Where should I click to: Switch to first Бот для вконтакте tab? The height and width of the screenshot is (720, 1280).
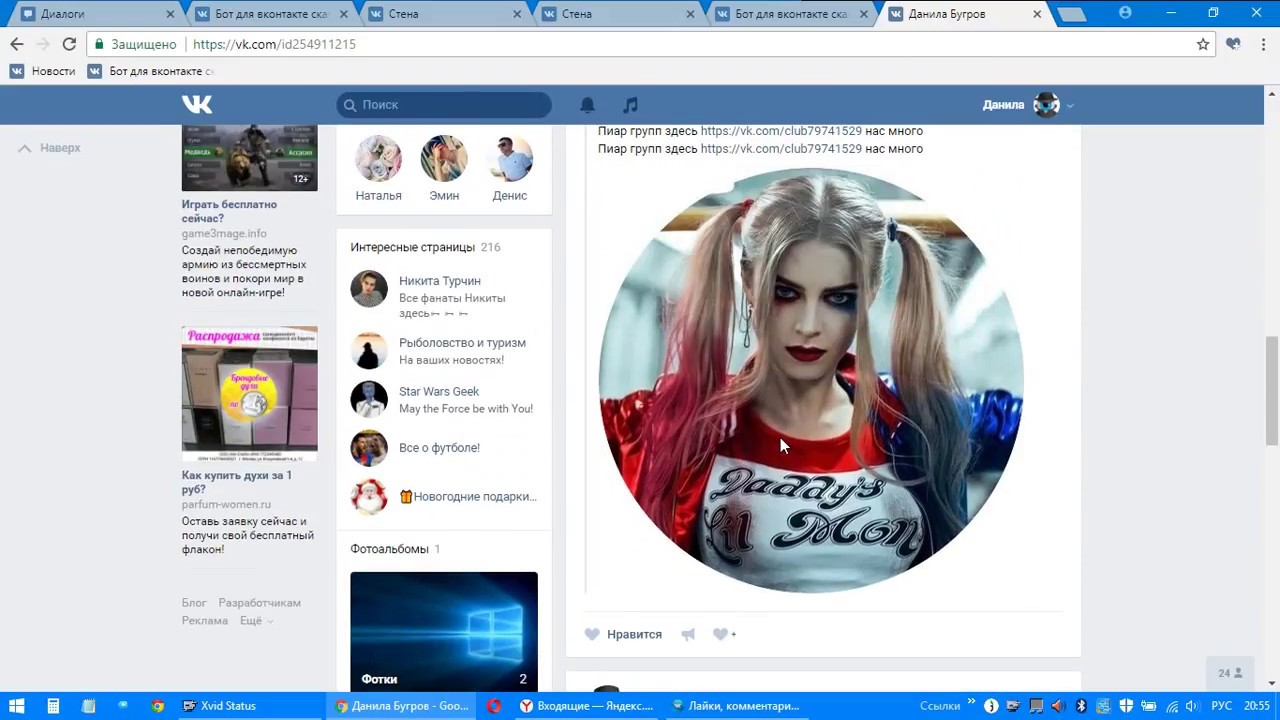[270, 14]
